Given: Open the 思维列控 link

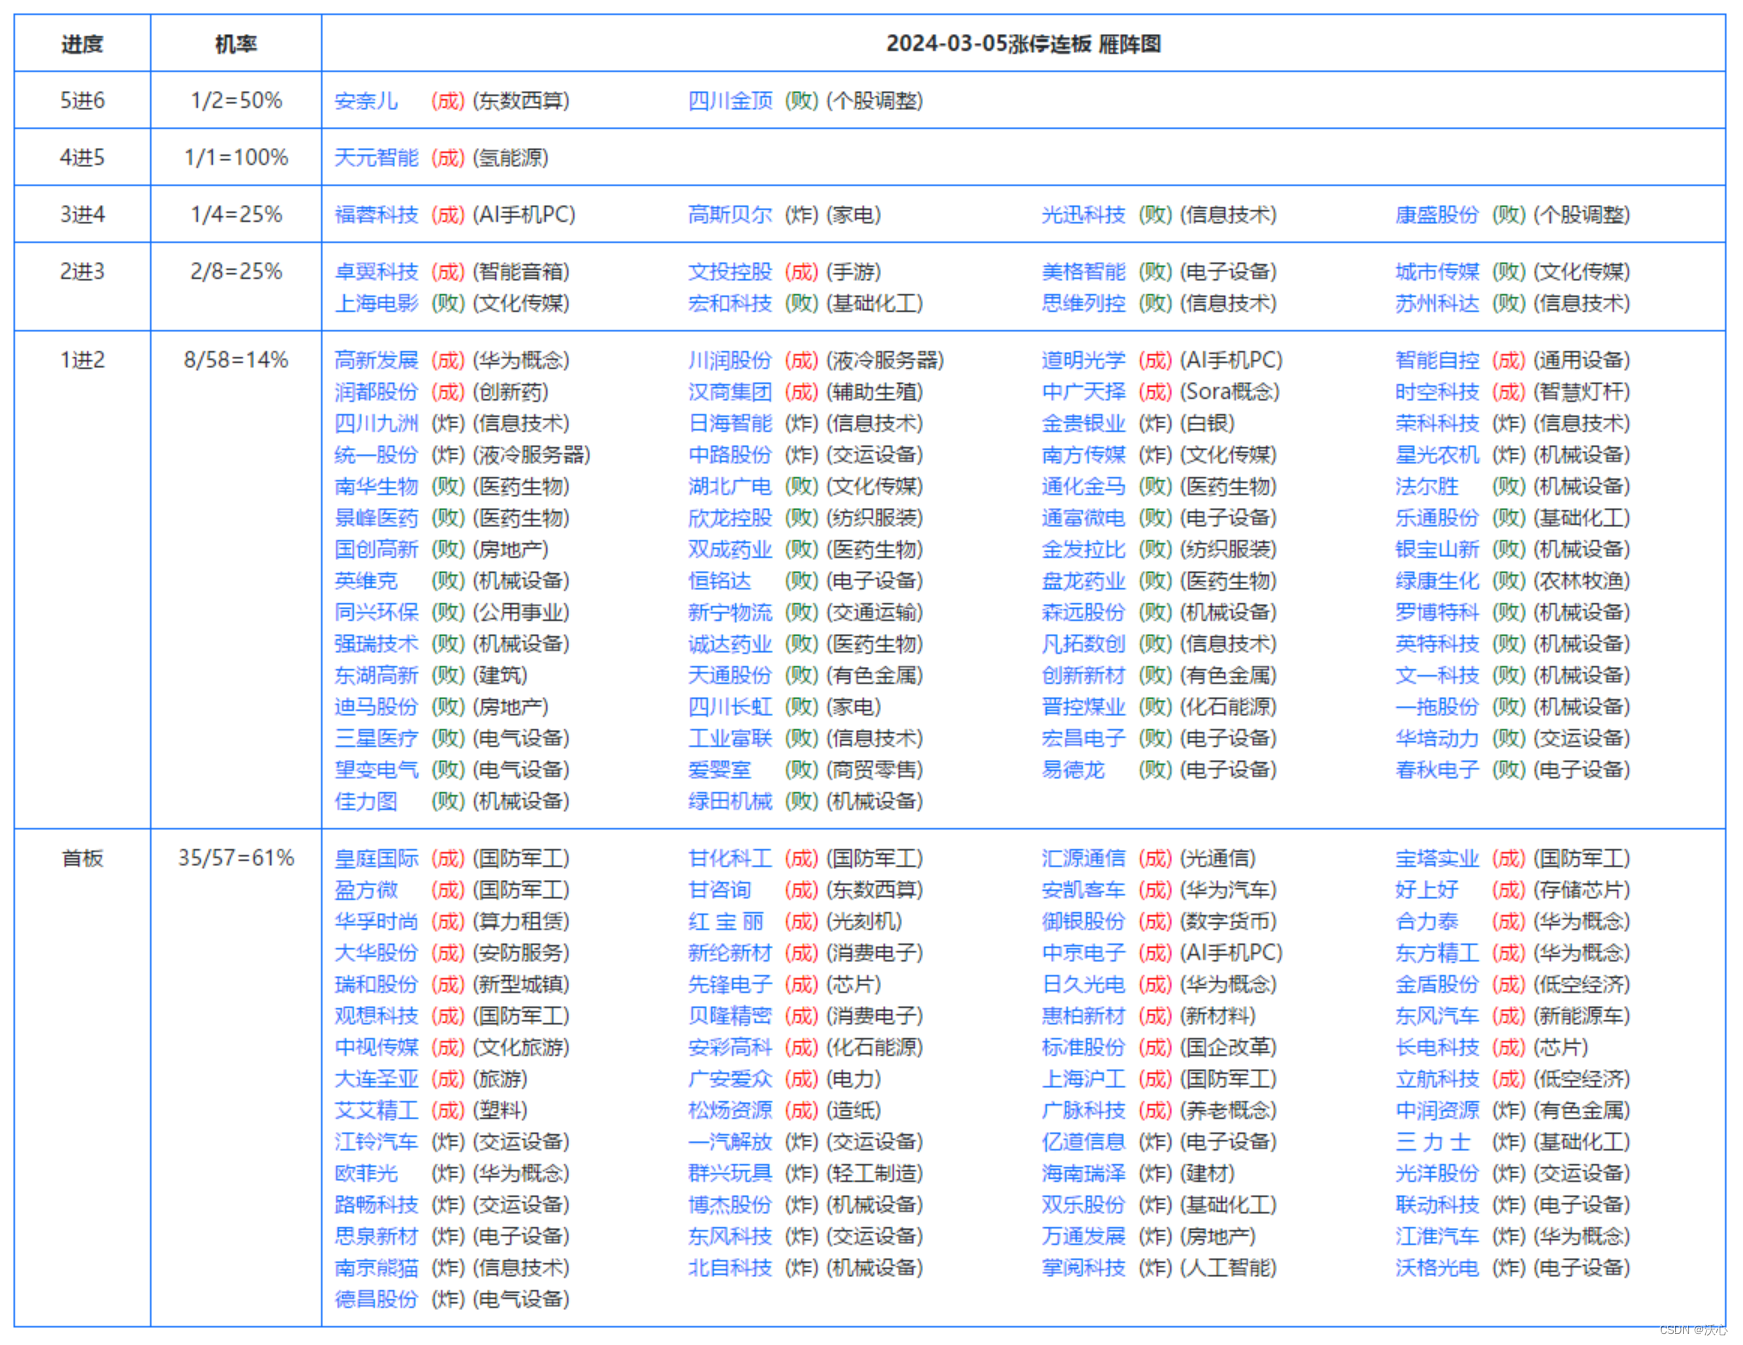Looking at the screenshot, I should 1083,303.
